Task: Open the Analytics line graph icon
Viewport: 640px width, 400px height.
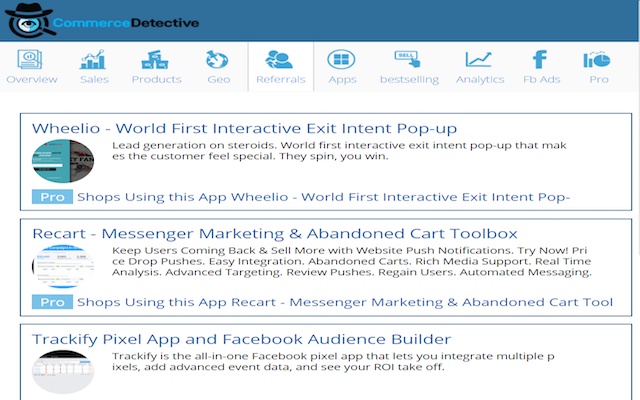Action: tap(478, 60)
